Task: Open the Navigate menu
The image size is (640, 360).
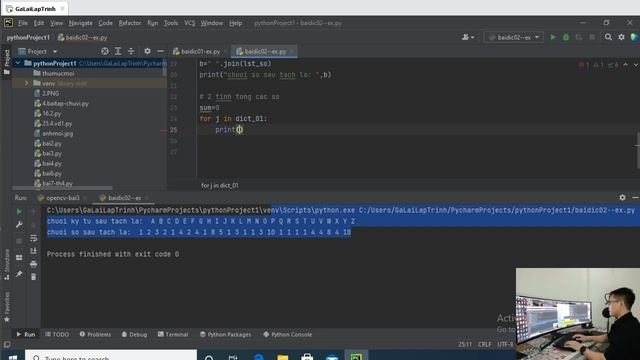Action: [80, 23]
